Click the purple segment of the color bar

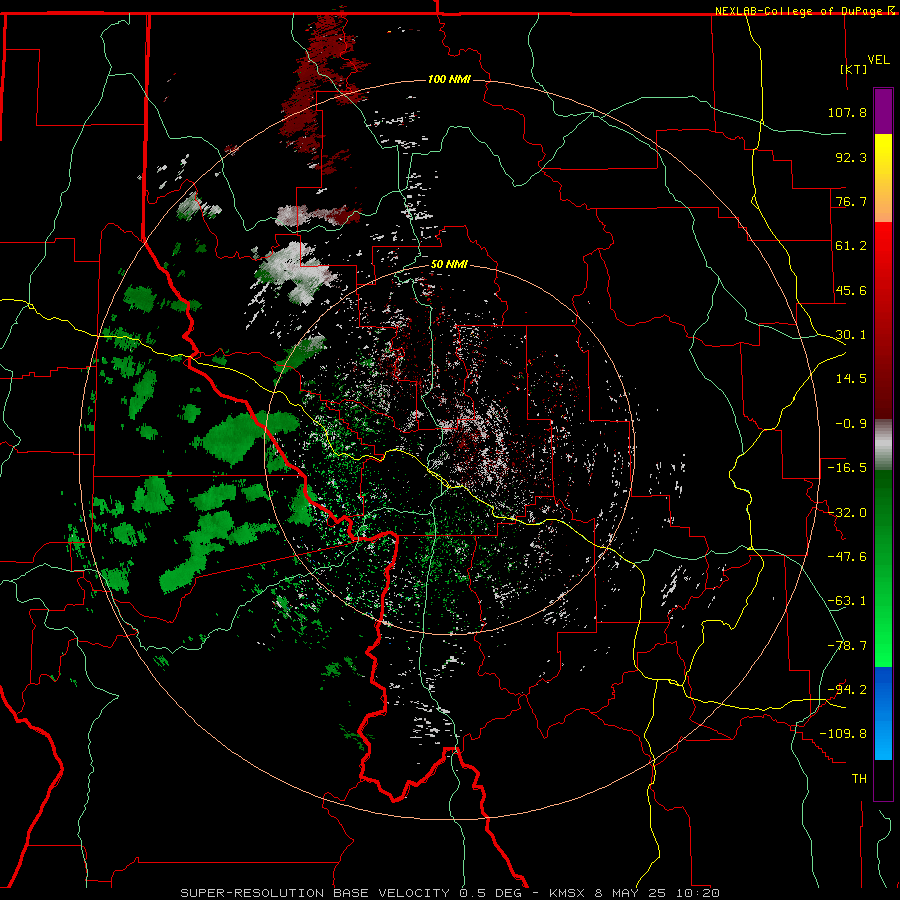(883, 111)
